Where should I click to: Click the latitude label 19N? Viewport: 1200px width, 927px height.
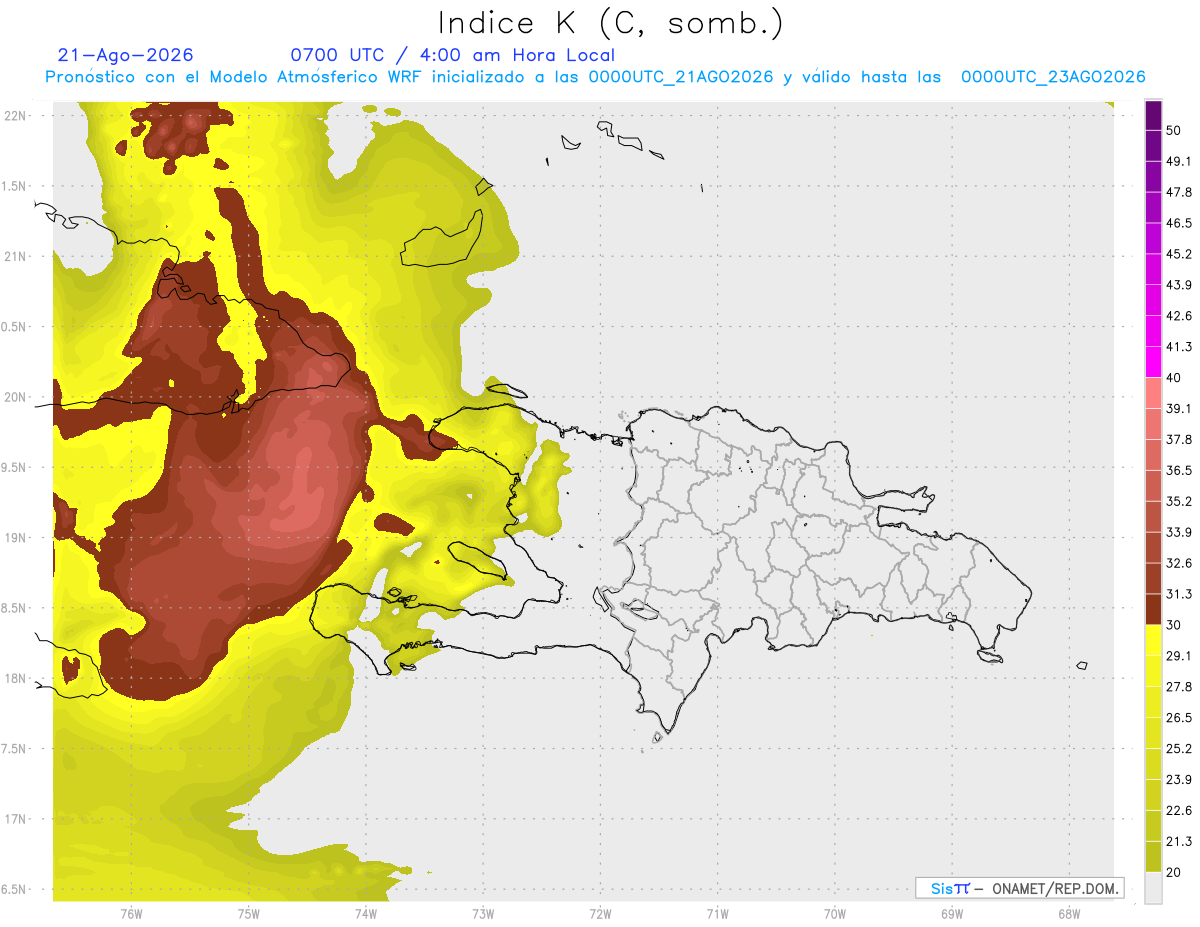pyautogui.click(x=15, y=537)
